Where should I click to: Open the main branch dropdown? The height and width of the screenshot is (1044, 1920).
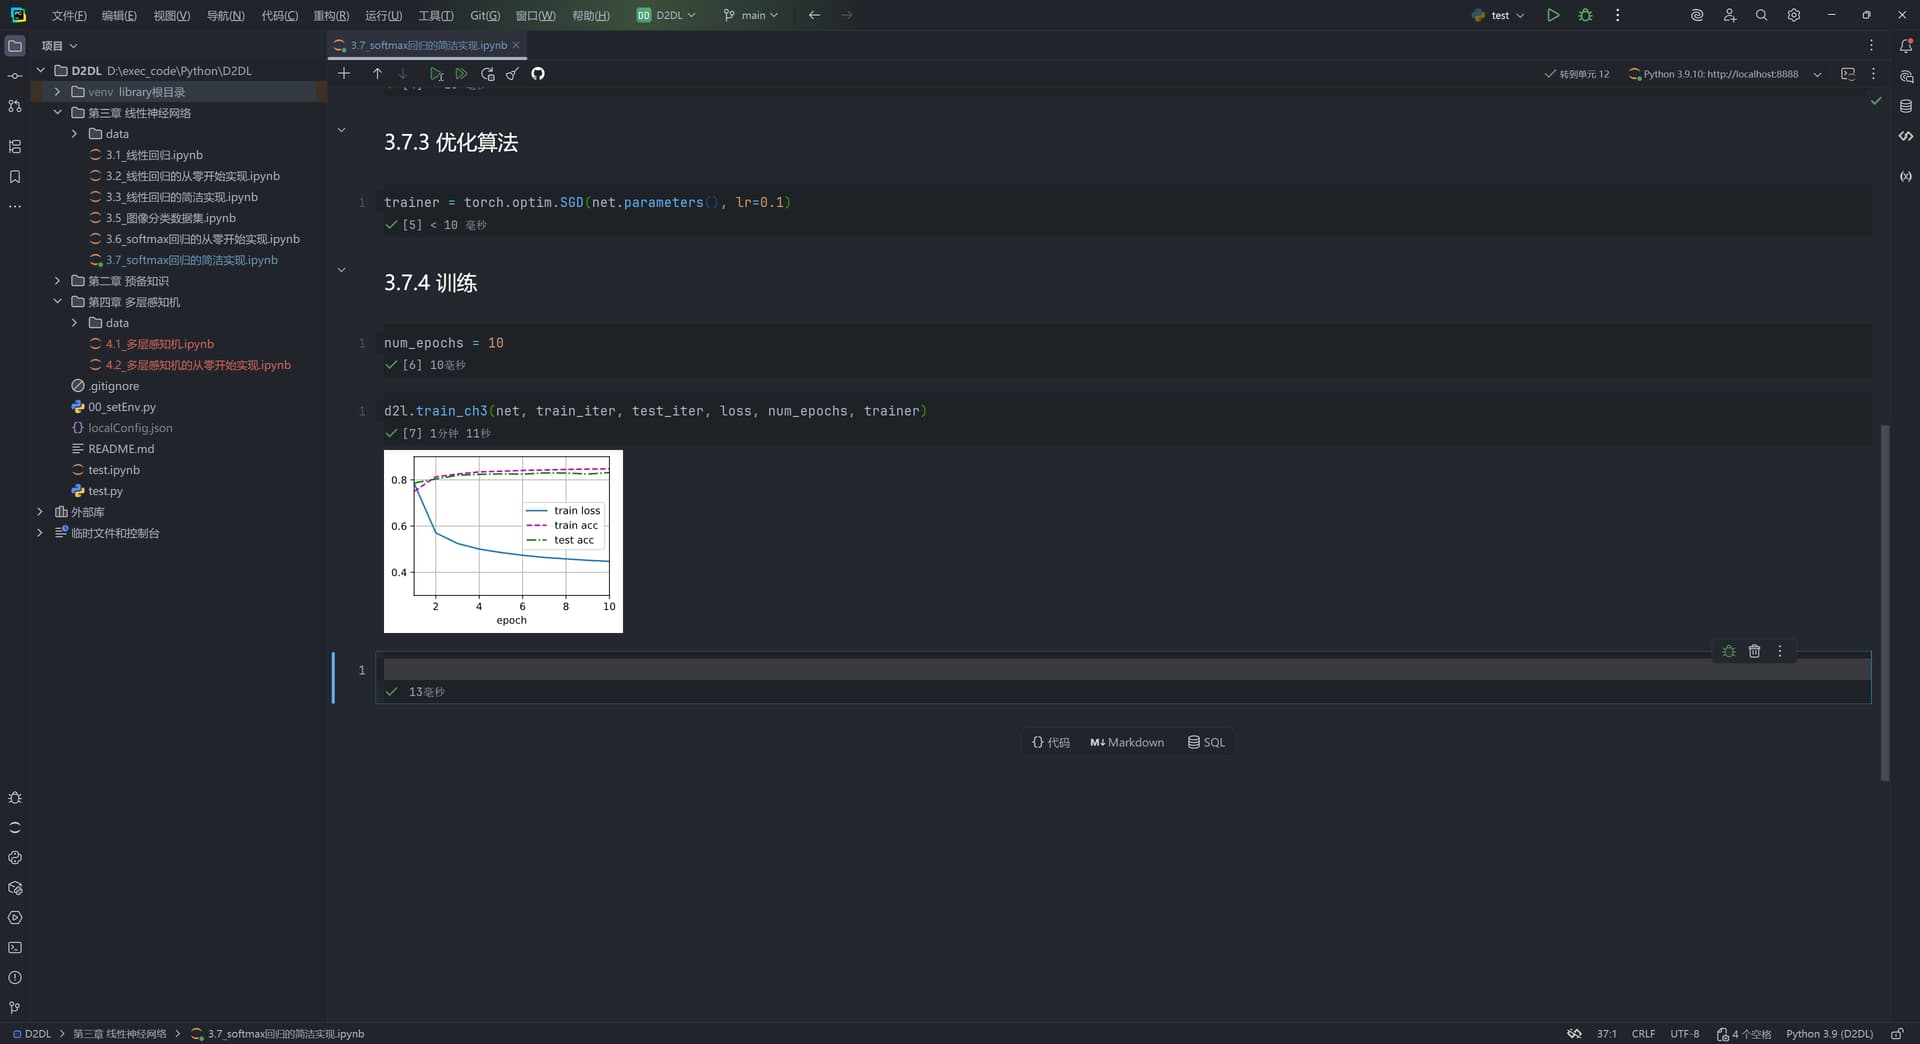coord(750,15)
